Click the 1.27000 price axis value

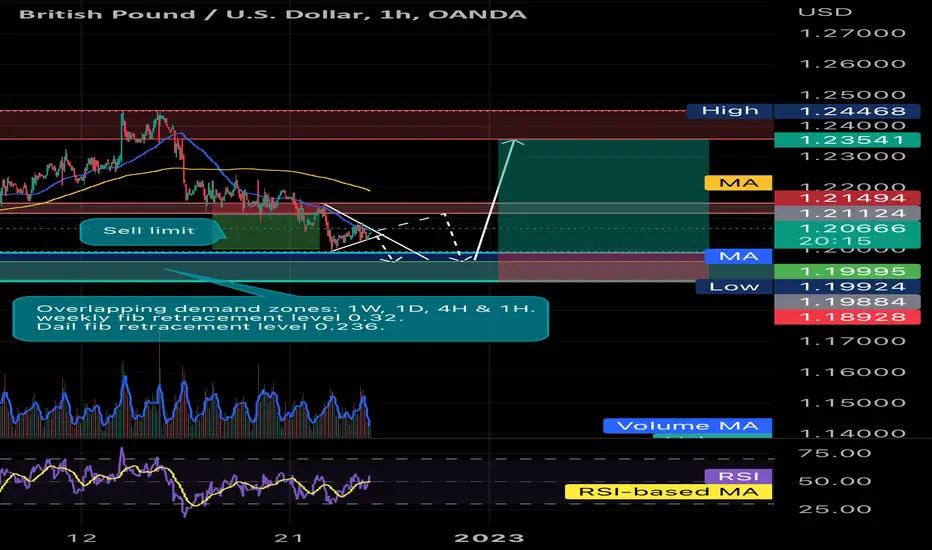click(853, 33)
